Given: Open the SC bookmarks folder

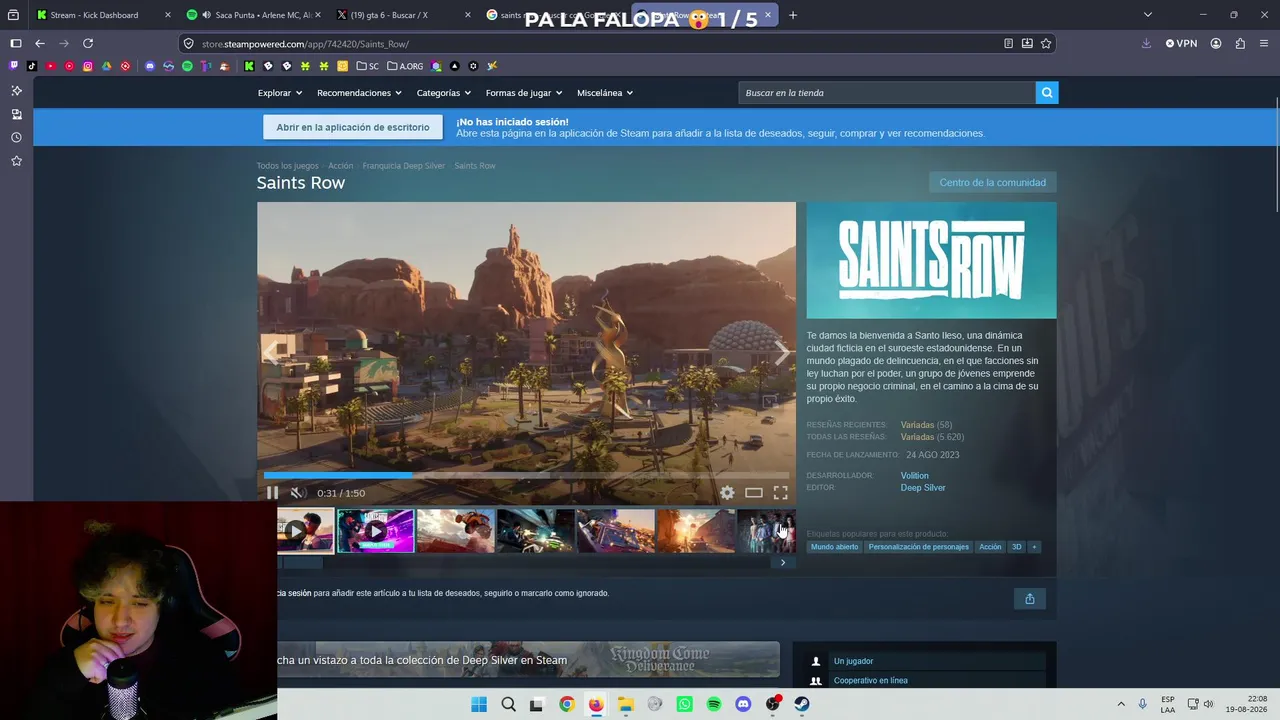Looking at the screenshot, I should coord(368,66).
